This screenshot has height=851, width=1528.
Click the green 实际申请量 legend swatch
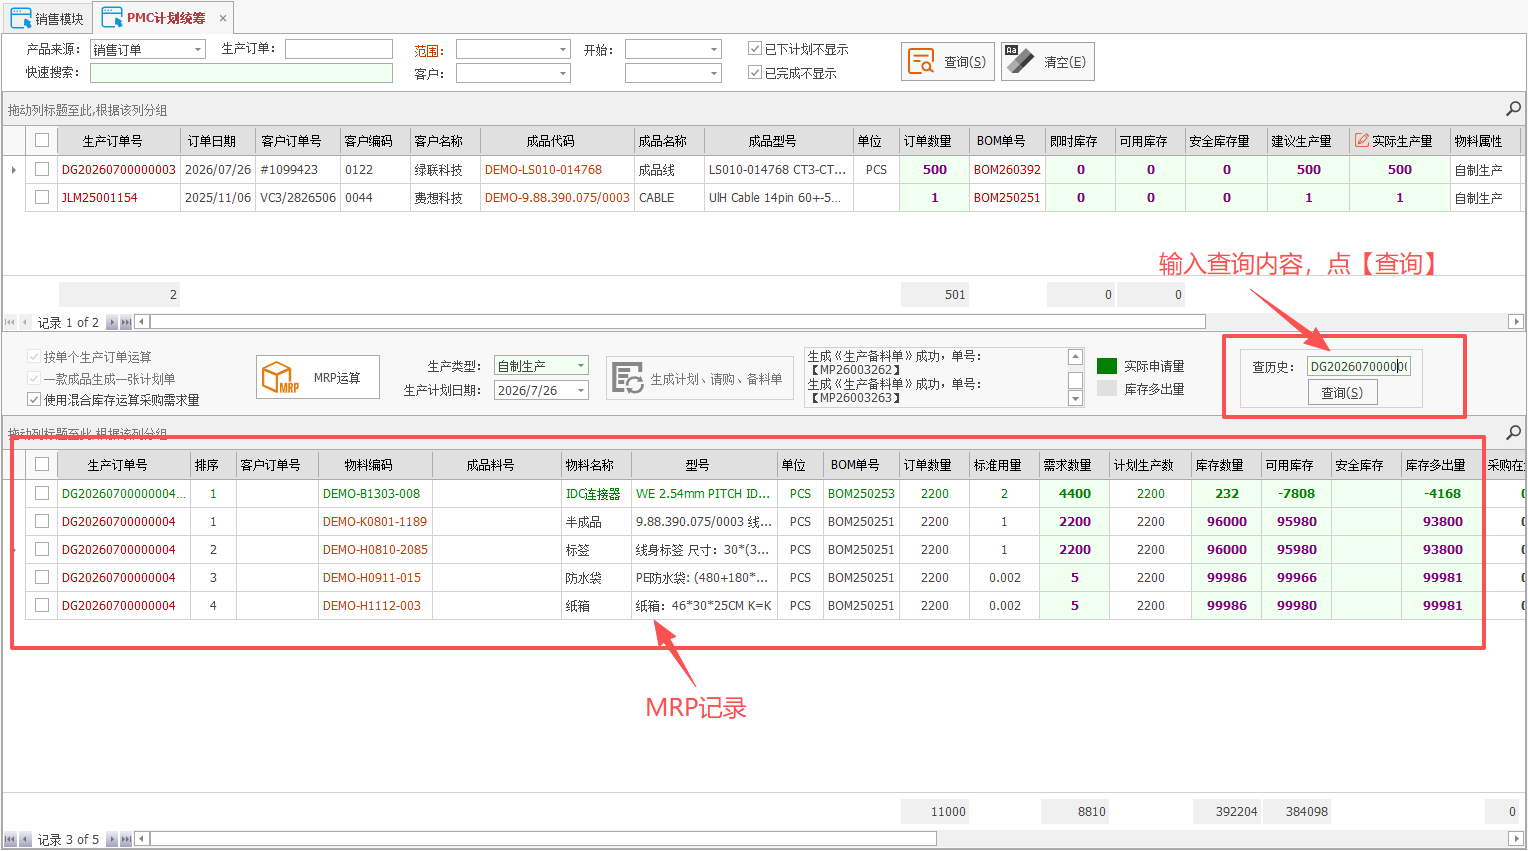1107,366
